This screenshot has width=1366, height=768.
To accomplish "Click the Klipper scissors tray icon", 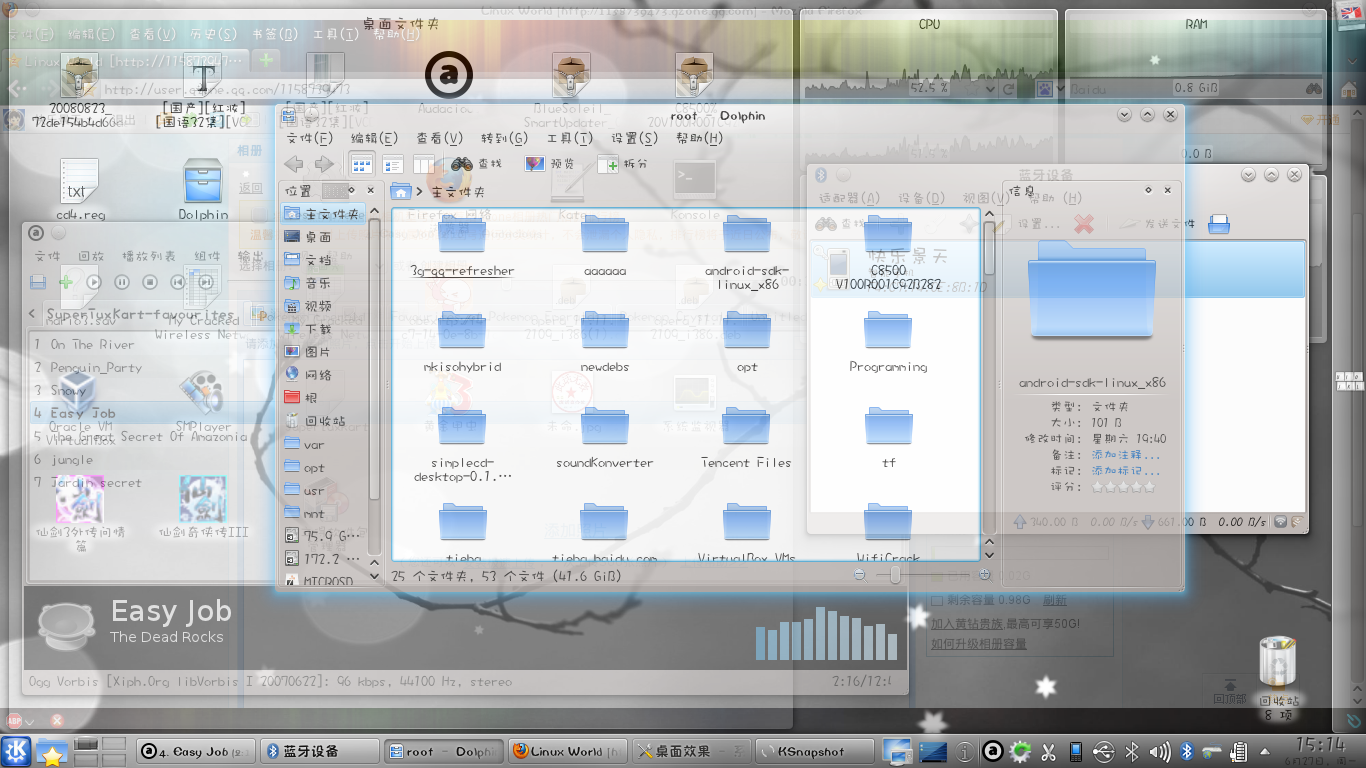I will click(1048, 751).
